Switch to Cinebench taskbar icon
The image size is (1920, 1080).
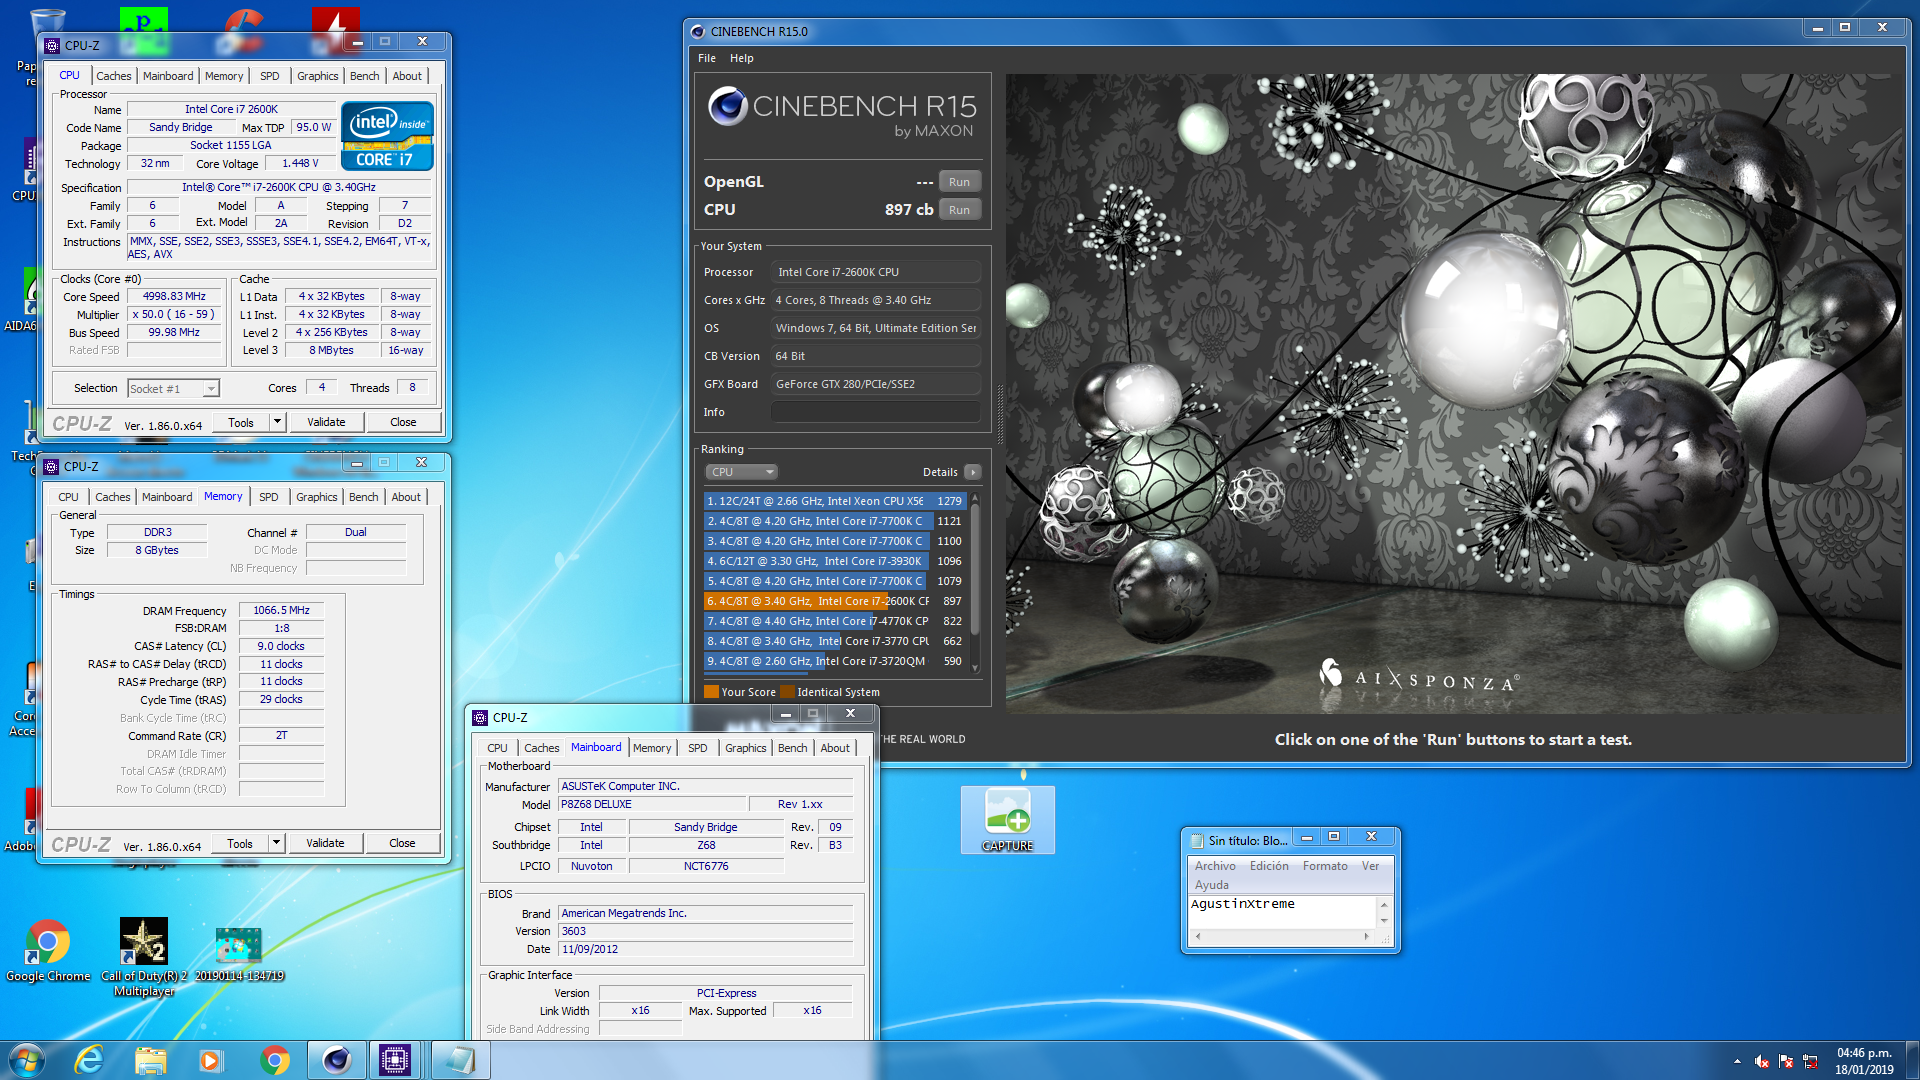tap(336, 1060)
